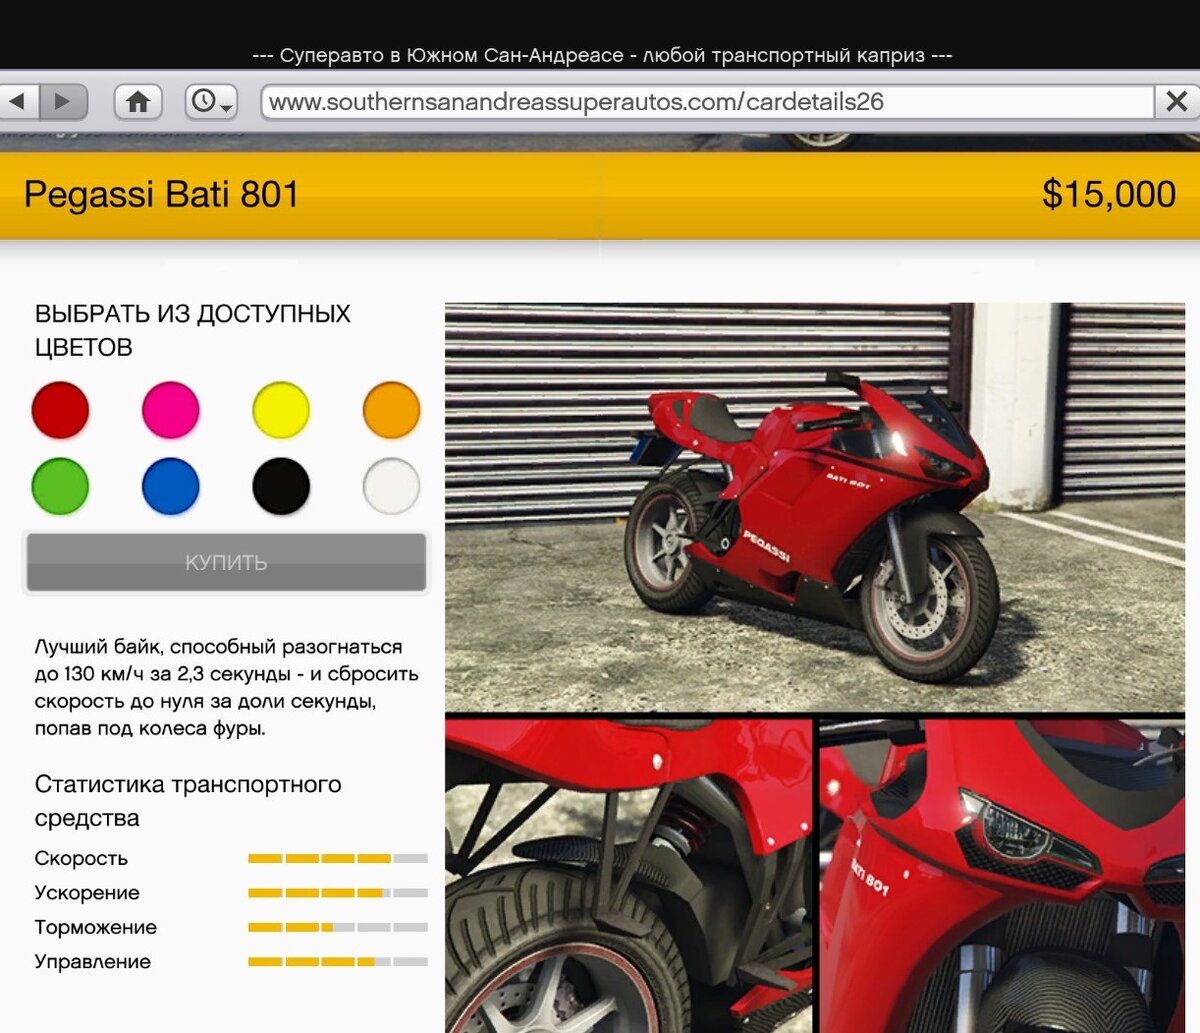Select the red color swatch
Viewport: 1200px width, 1033px height.
pyautogui.click(x=60, y=410)
